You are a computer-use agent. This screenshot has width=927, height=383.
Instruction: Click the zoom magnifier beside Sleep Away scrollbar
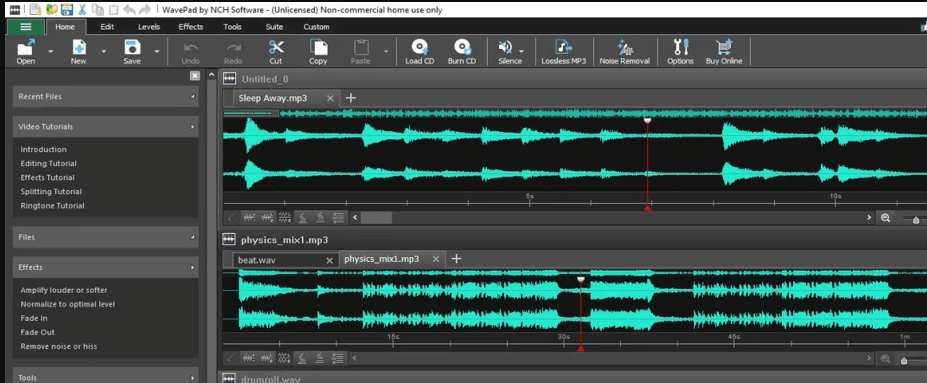tap(885, 218)
